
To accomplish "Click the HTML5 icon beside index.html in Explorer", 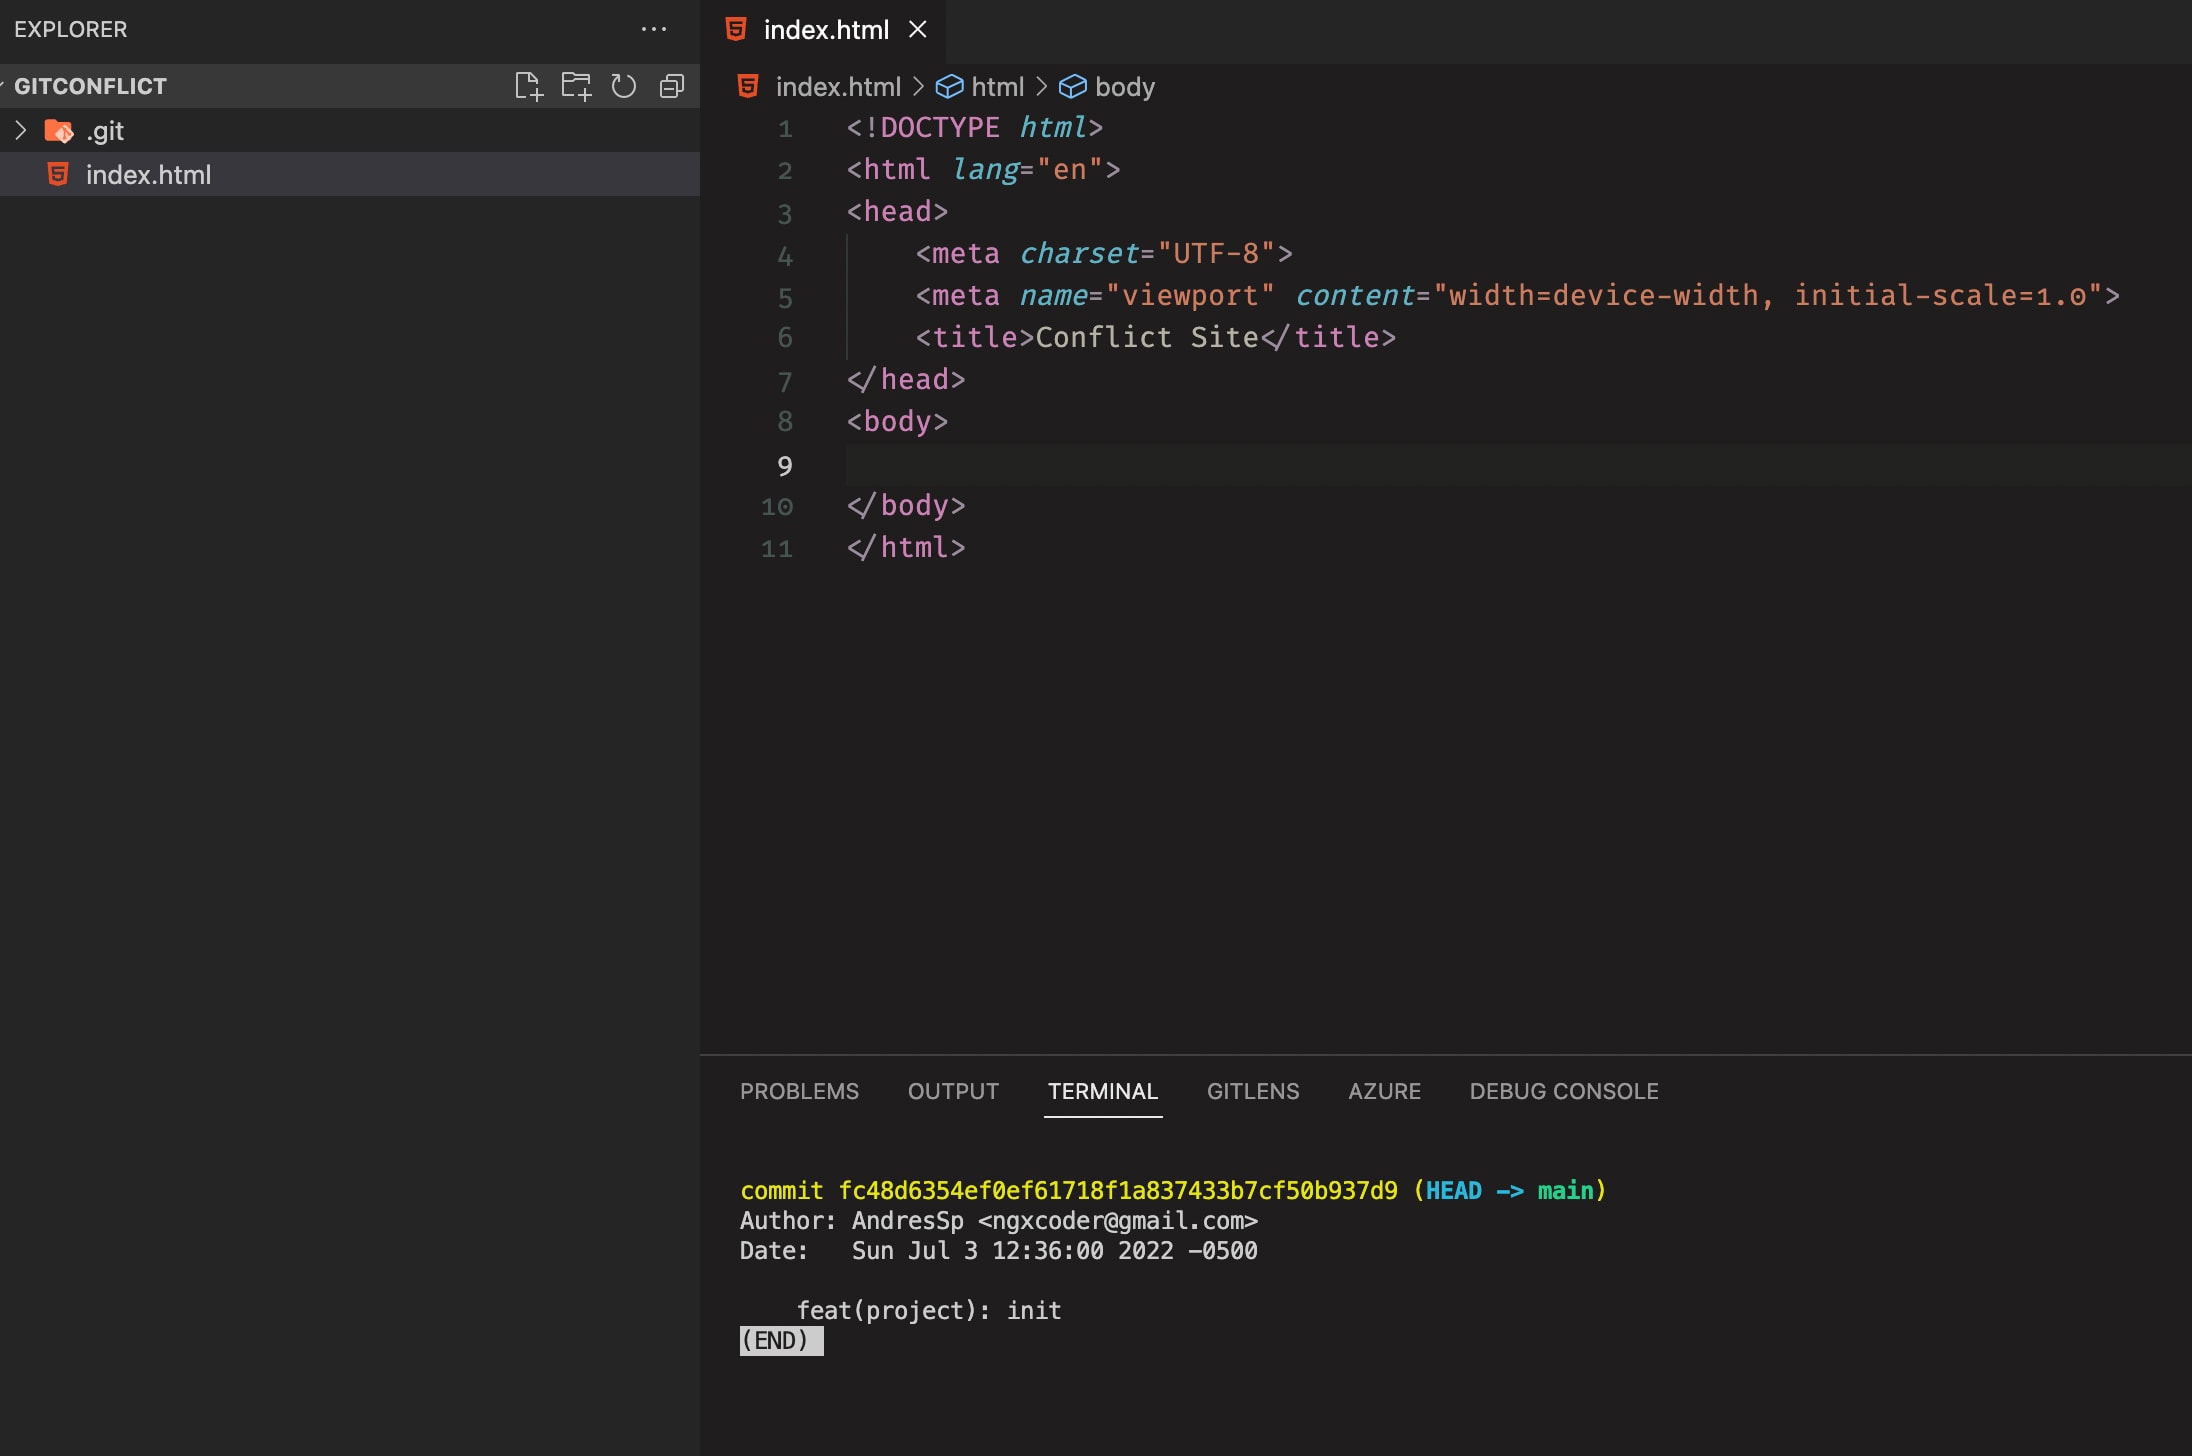I will (x=59, y=175).
